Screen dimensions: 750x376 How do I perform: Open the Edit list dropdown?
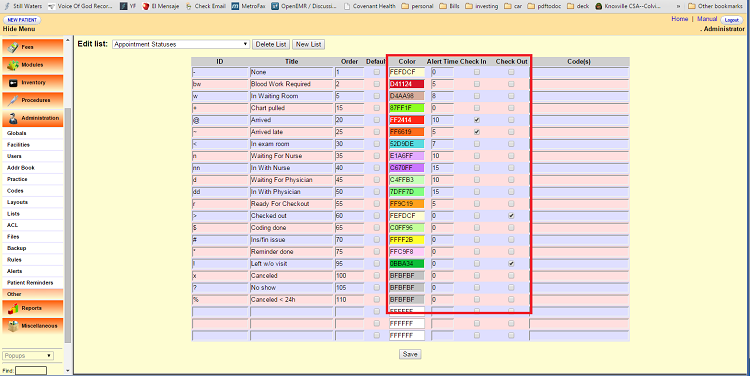tap(181, 44)
